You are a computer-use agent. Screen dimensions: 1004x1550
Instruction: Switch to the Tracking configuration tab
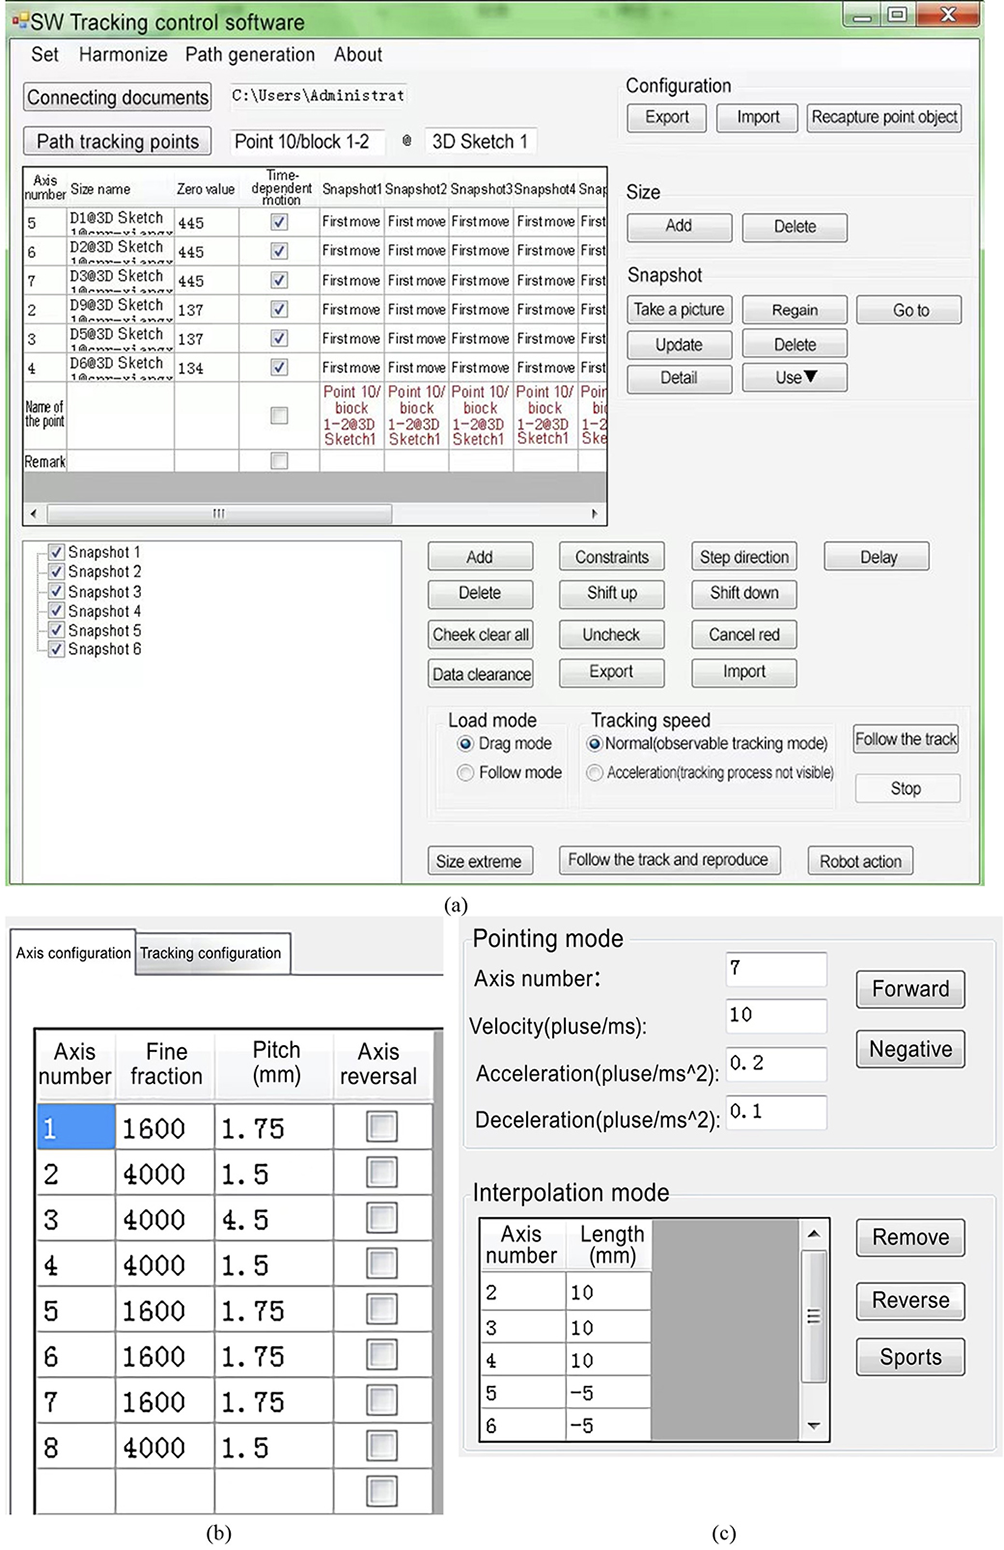[x=210, y=953]
